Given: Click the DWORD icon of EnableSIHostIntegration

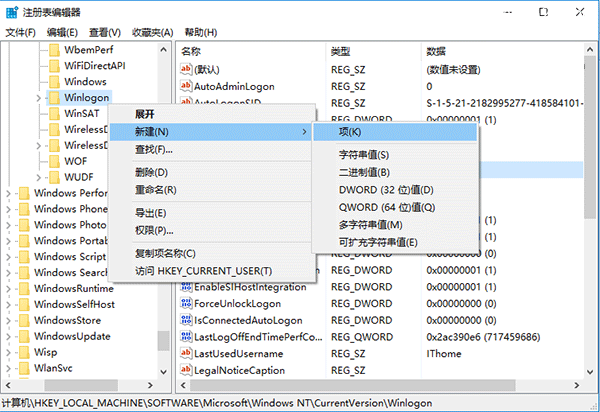Looking at the screenshot, I should coord(186,287).
